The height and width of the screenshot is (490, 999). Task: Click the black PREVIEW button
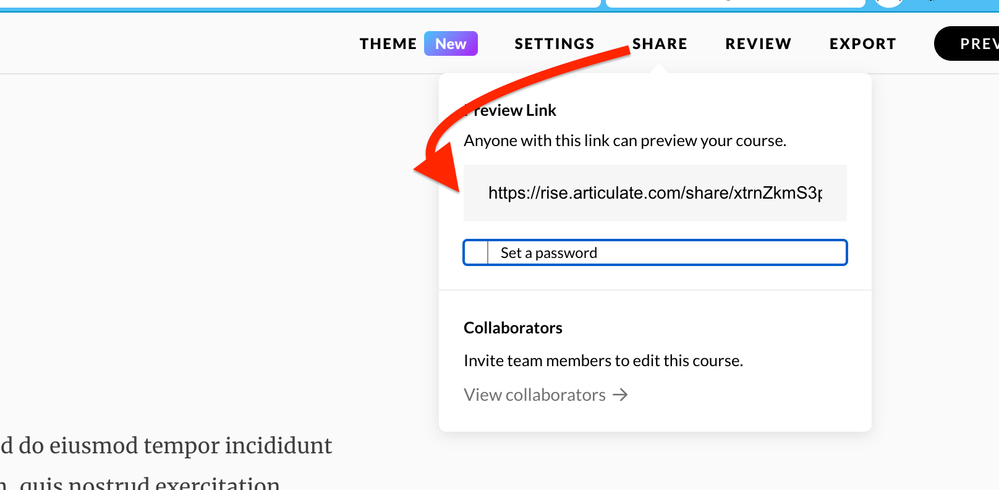[971, 44]
